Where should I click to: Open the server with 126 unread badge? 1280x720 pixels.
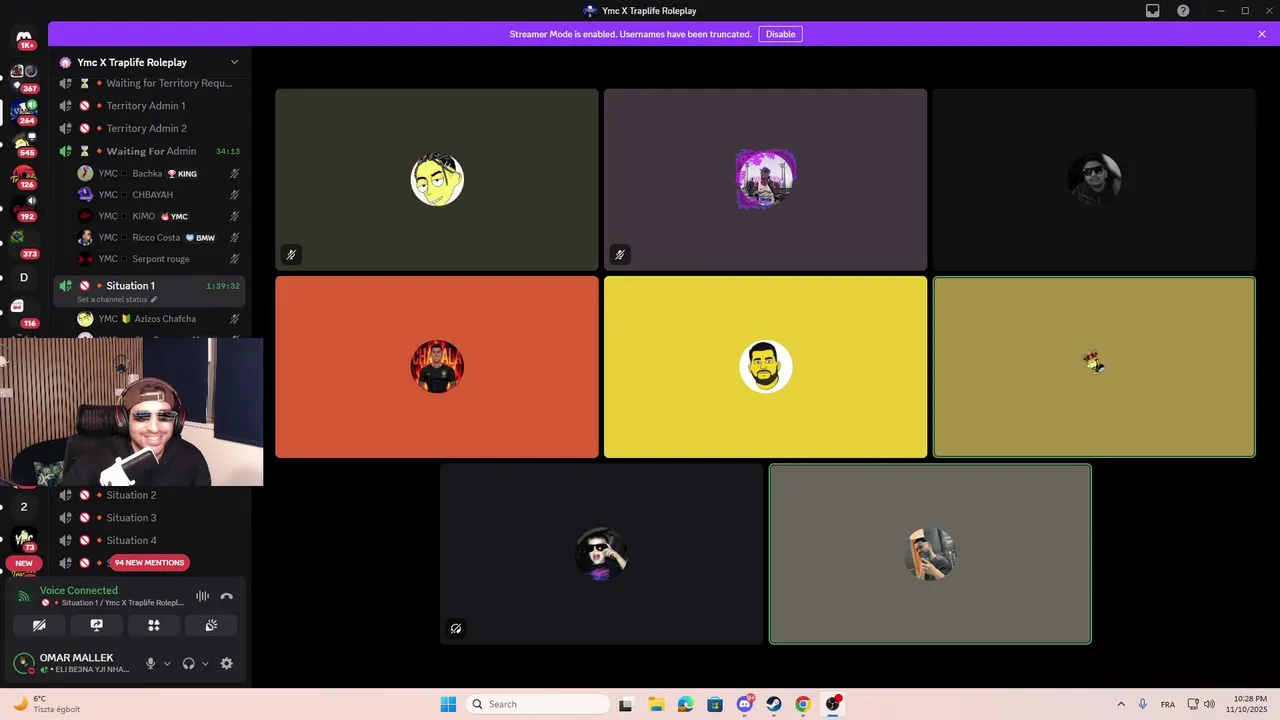(24, 176)
